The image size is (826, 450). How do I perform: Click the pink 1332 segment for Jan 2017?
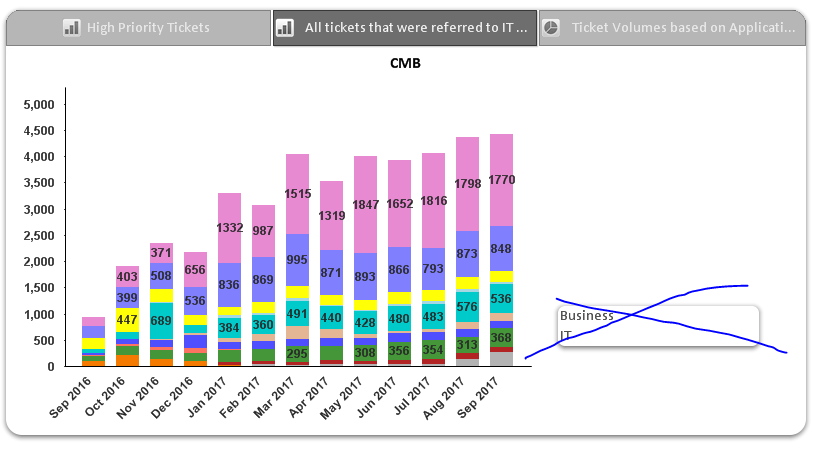click(x=229, y=228)
